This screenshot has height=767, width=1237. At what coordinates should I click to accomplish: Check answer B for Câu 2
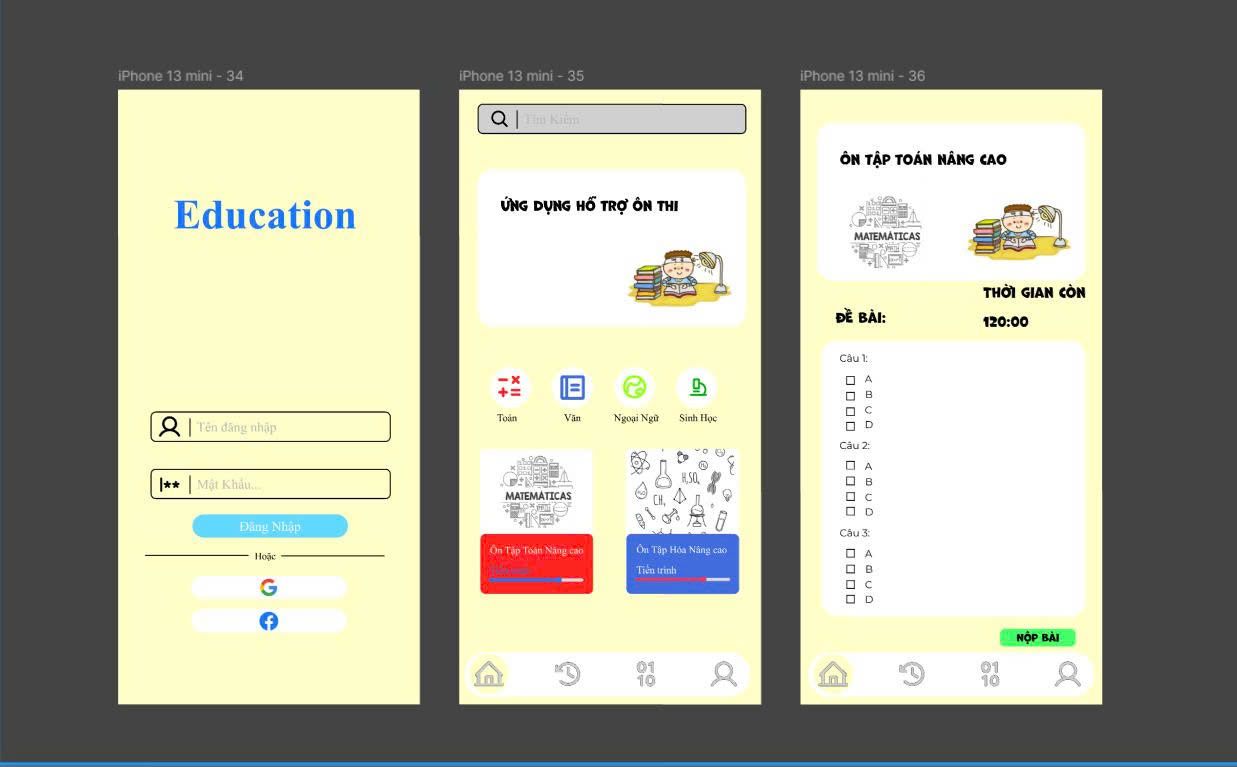[x=851, y=481]
